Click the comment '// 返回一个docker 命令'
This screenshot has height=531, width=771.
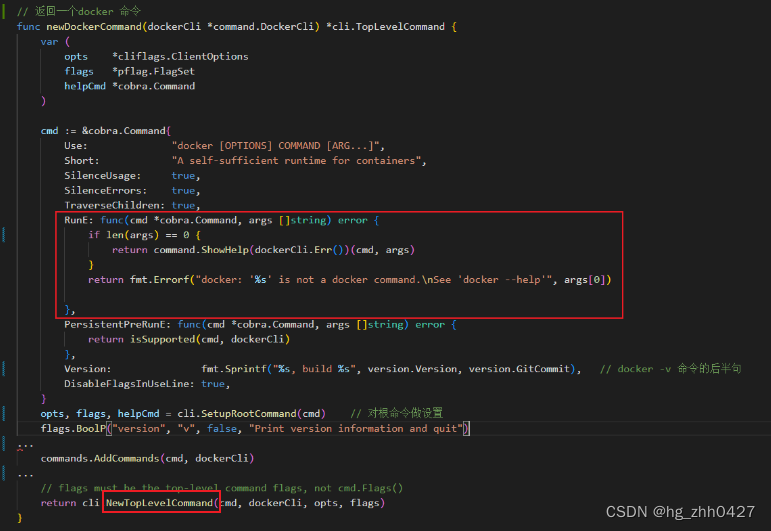click(79, 11)
